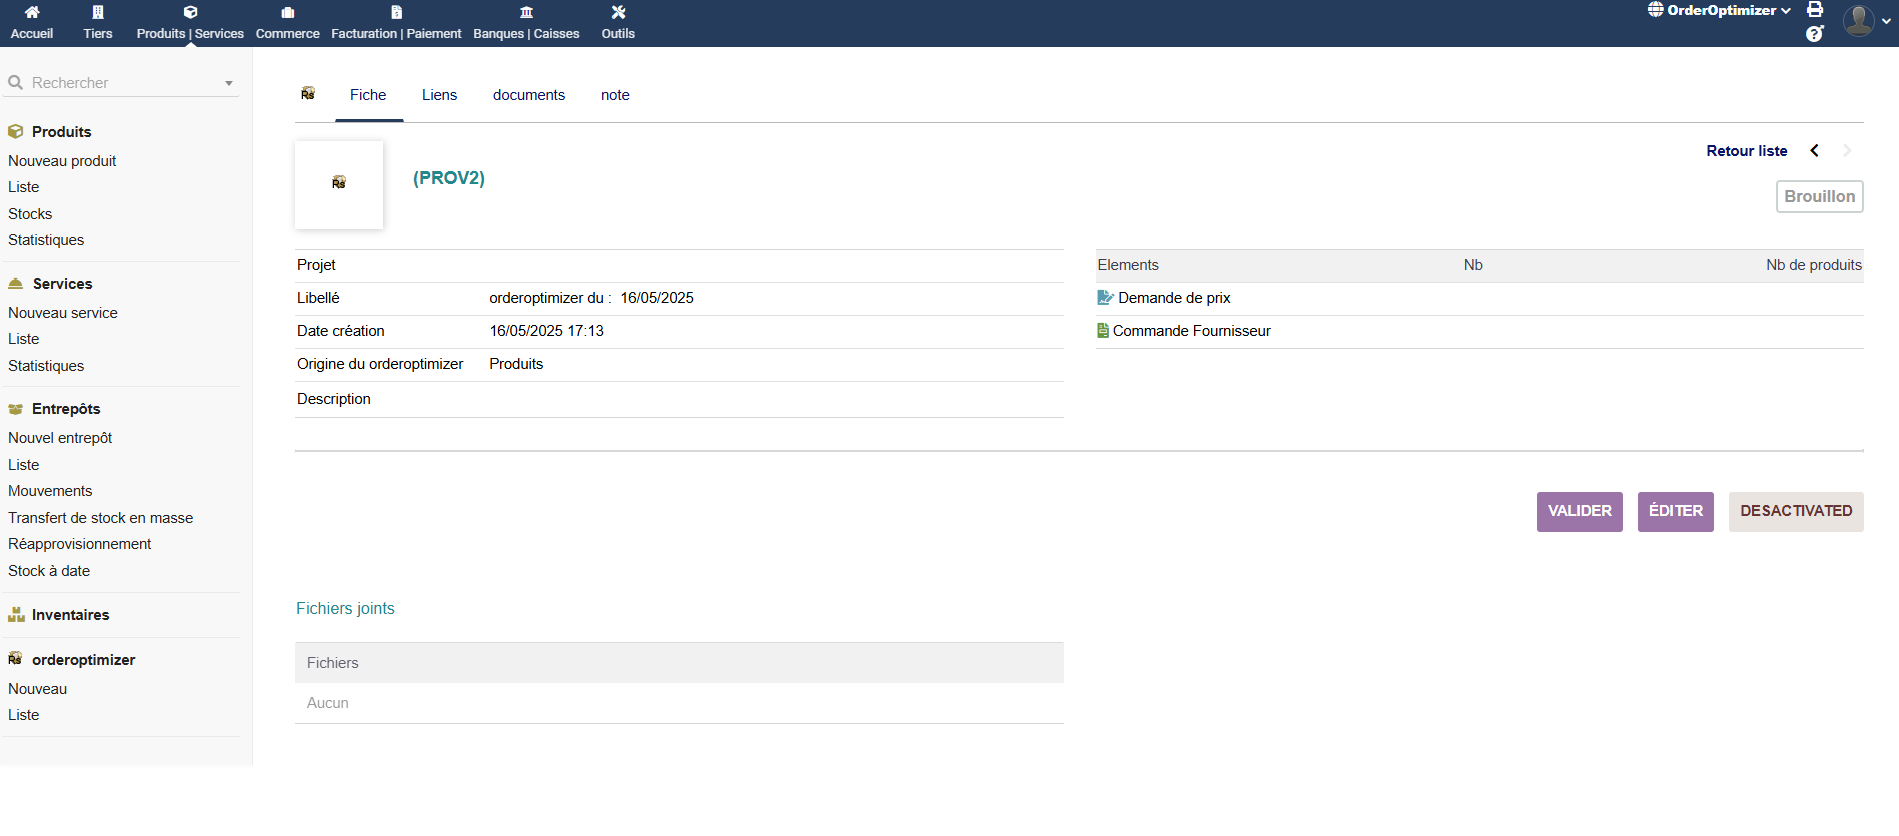Click the DESACTIVATED button
Image resolution: width=1899 pixels, height=836 pixels.
pyautogui.click(x=1795, y=511)
